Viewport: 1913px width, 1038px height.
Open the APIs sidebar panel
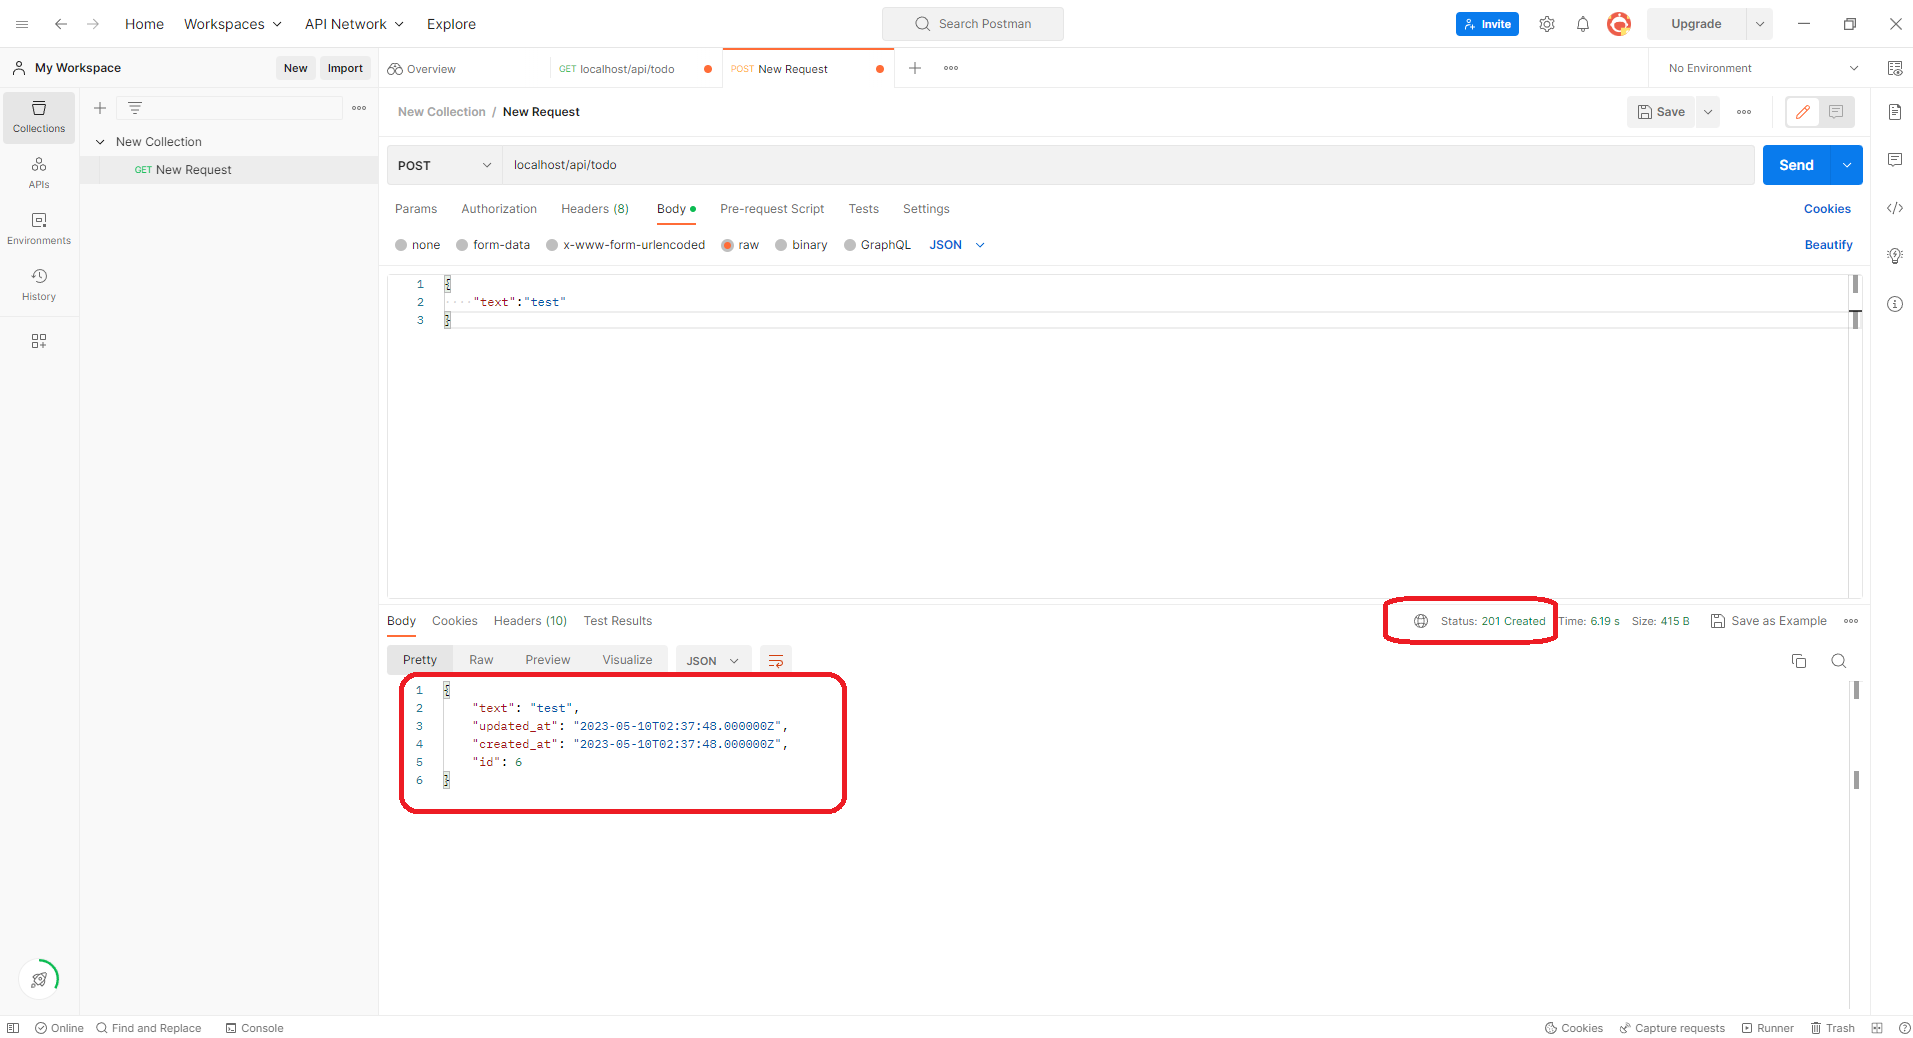[38, 172]
